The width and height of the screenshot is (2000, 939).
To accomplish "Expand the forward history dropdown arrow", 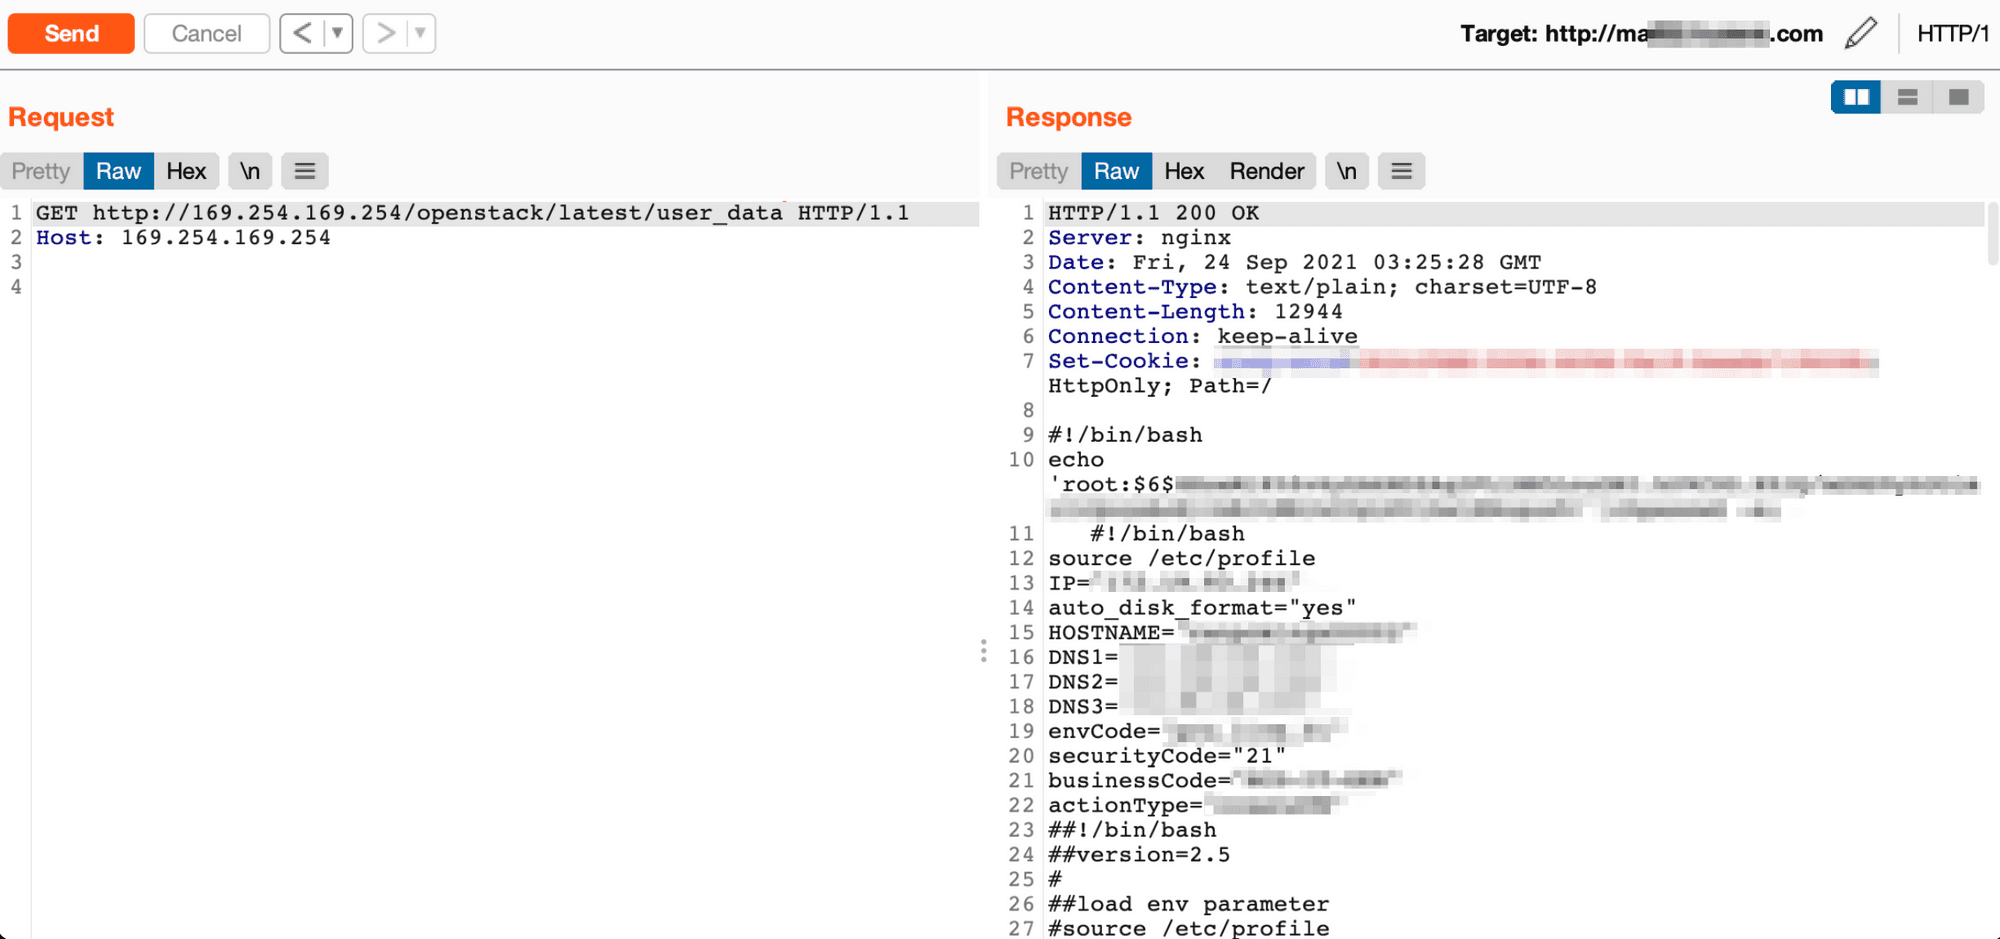I will coord(421,33).
